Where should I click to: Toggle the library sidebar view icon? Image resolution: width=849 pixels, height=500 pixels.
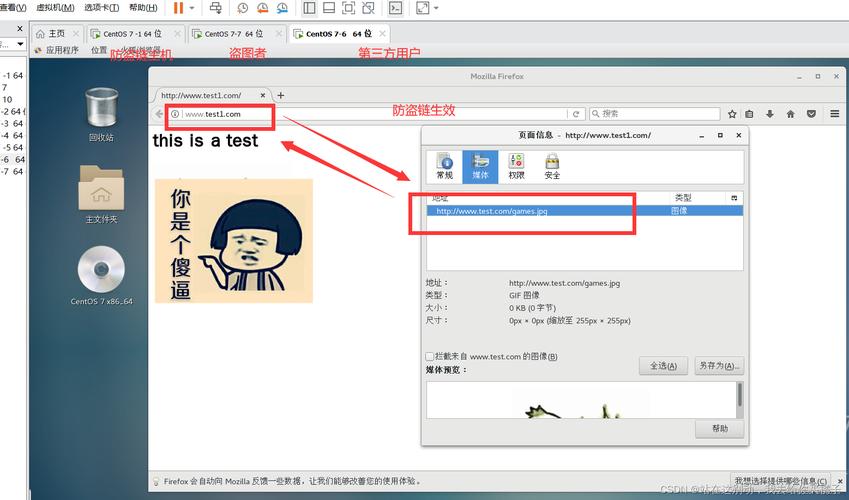pos(309,8)
